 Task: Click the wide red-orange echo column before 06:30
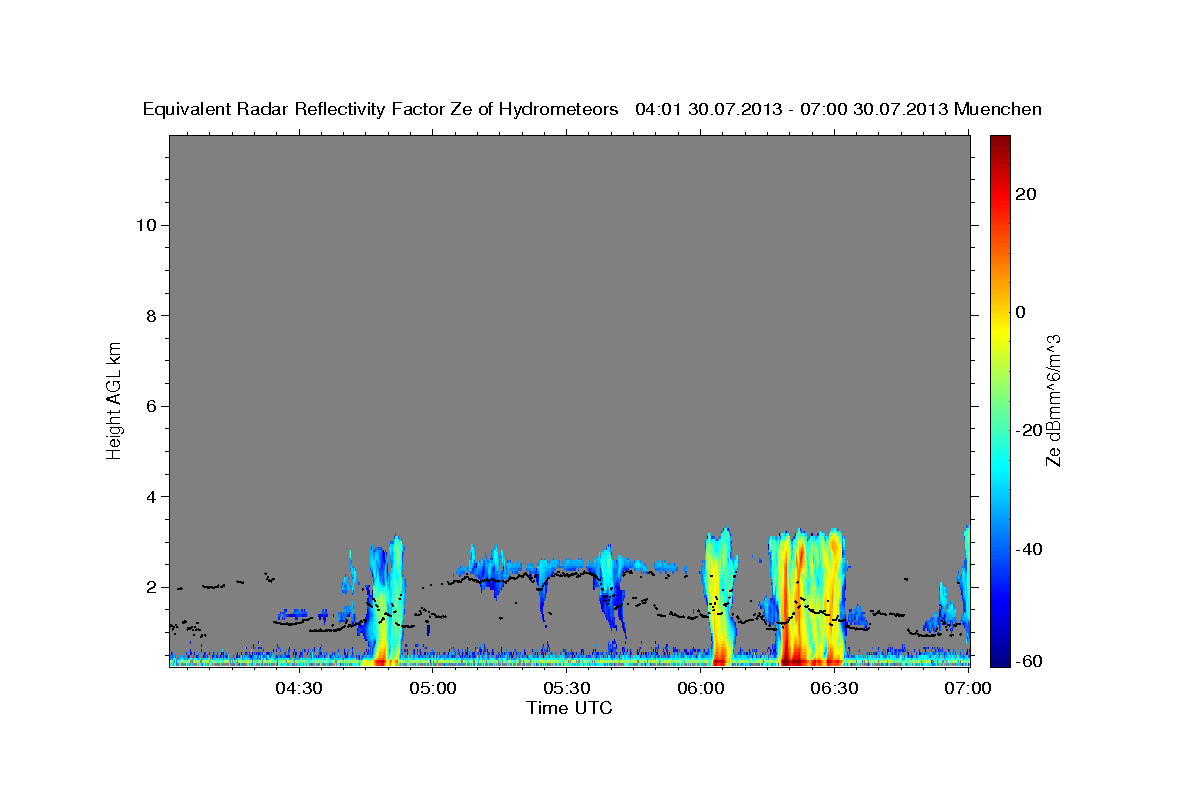tap(807, 597)
